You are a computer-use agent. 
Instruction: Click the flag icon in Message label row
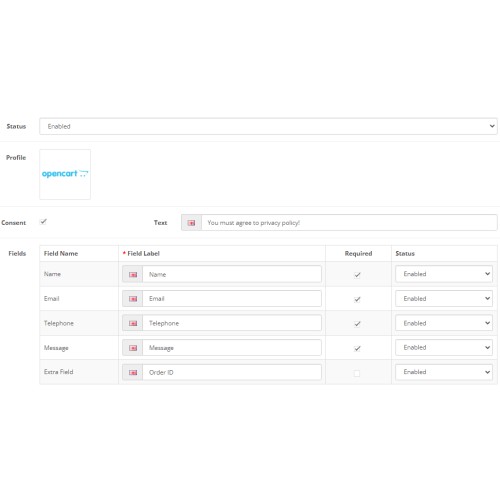[x=133, y=348]
